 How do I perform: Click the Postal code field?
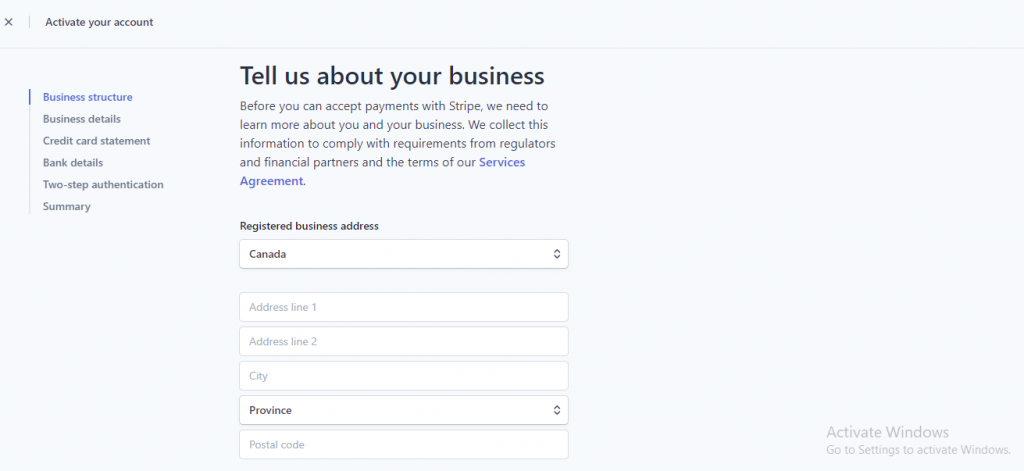click(x=404, y=445)
